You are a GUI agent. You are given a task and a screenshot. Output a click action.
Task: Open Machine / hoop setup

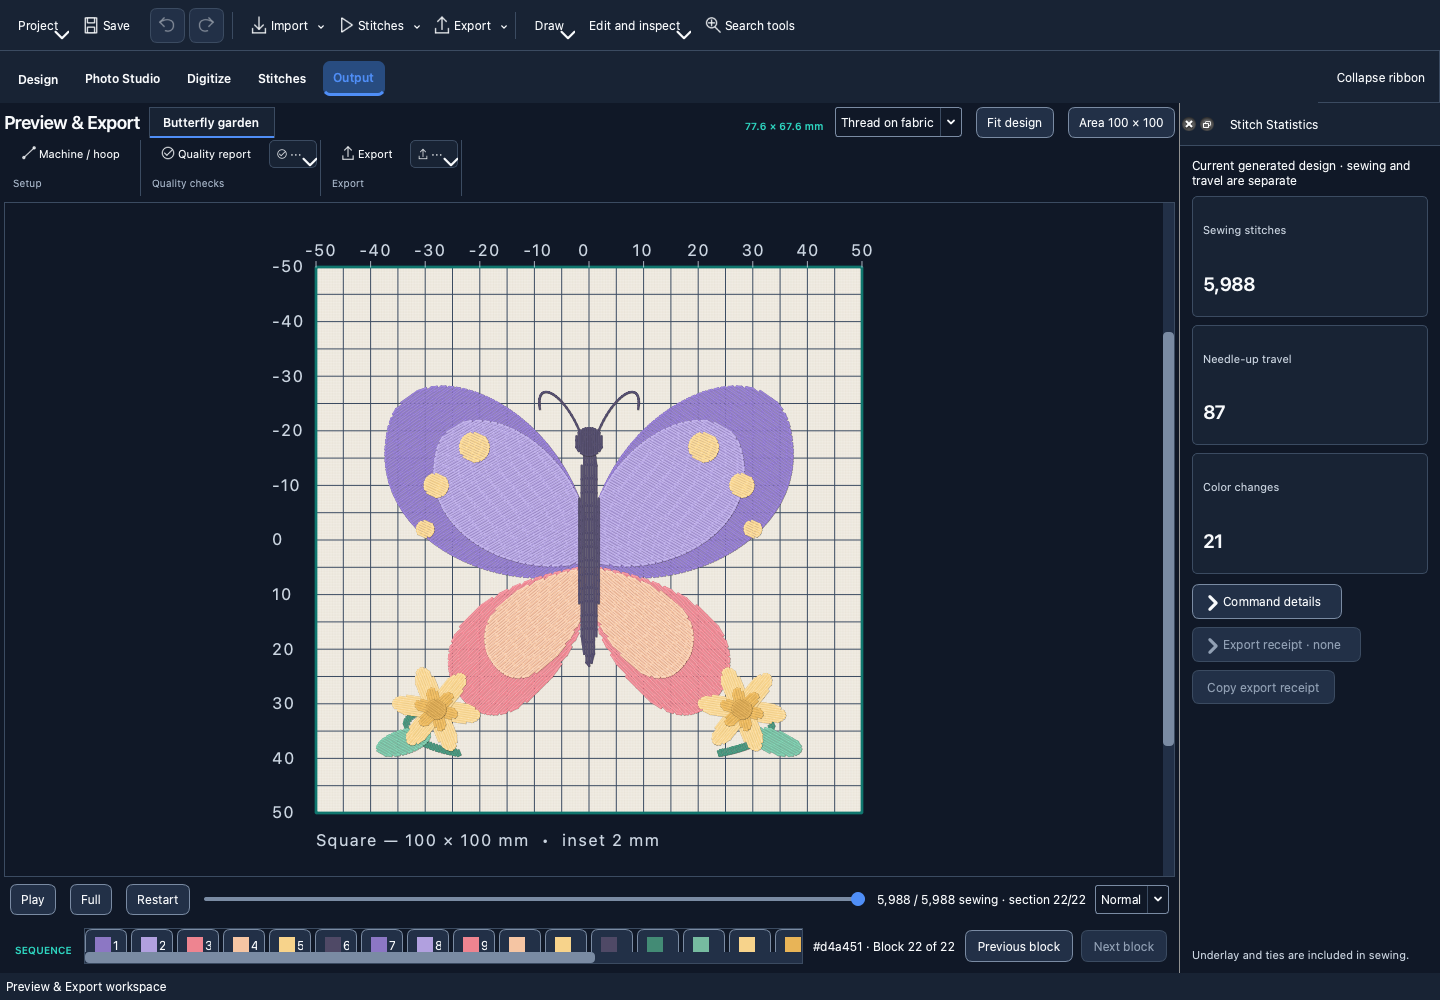pos(71,154)
